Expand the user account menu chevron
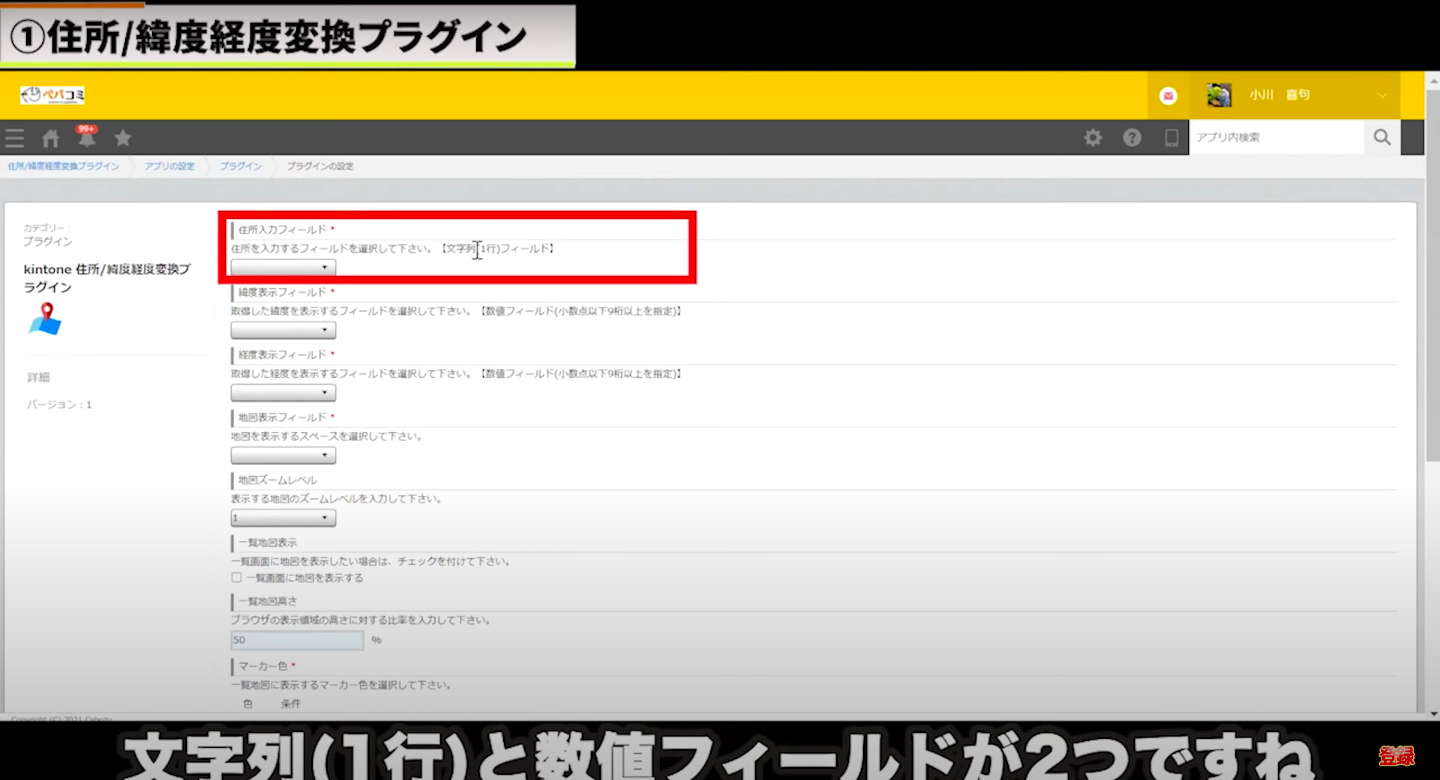 tap(1382, 96)
